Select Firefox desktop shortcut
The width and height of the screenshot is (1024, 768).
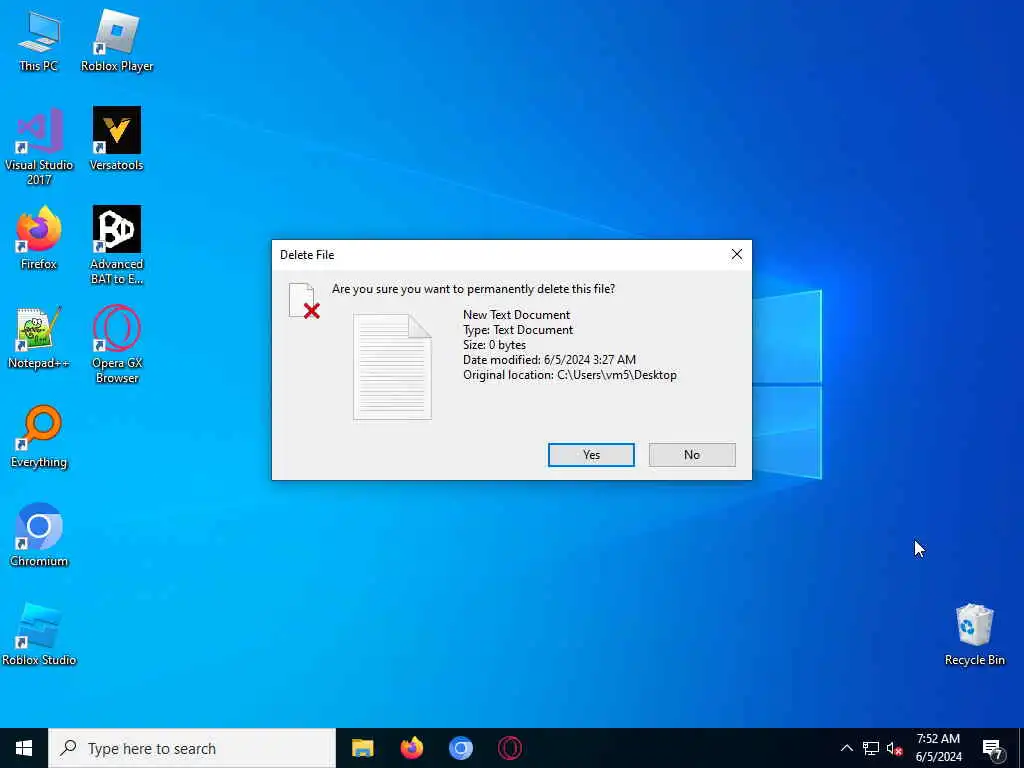point(39,238)
